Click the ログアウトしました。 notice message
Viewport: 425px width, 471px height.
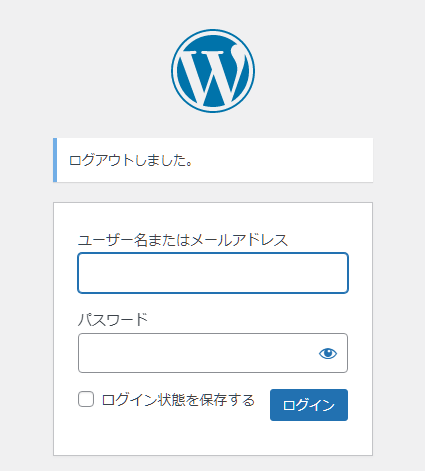(x=131, y=160)
